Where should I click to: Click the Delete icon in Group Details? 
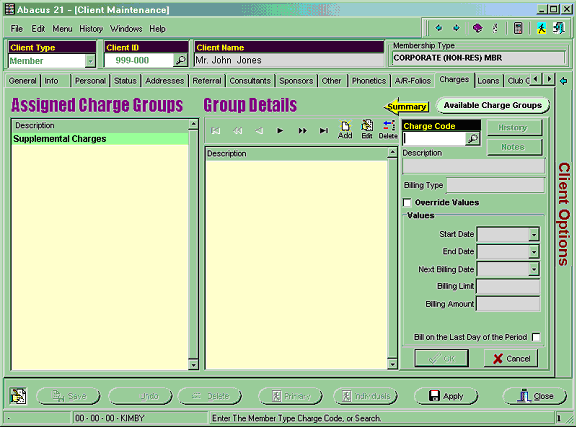click(x=388, y=130)
